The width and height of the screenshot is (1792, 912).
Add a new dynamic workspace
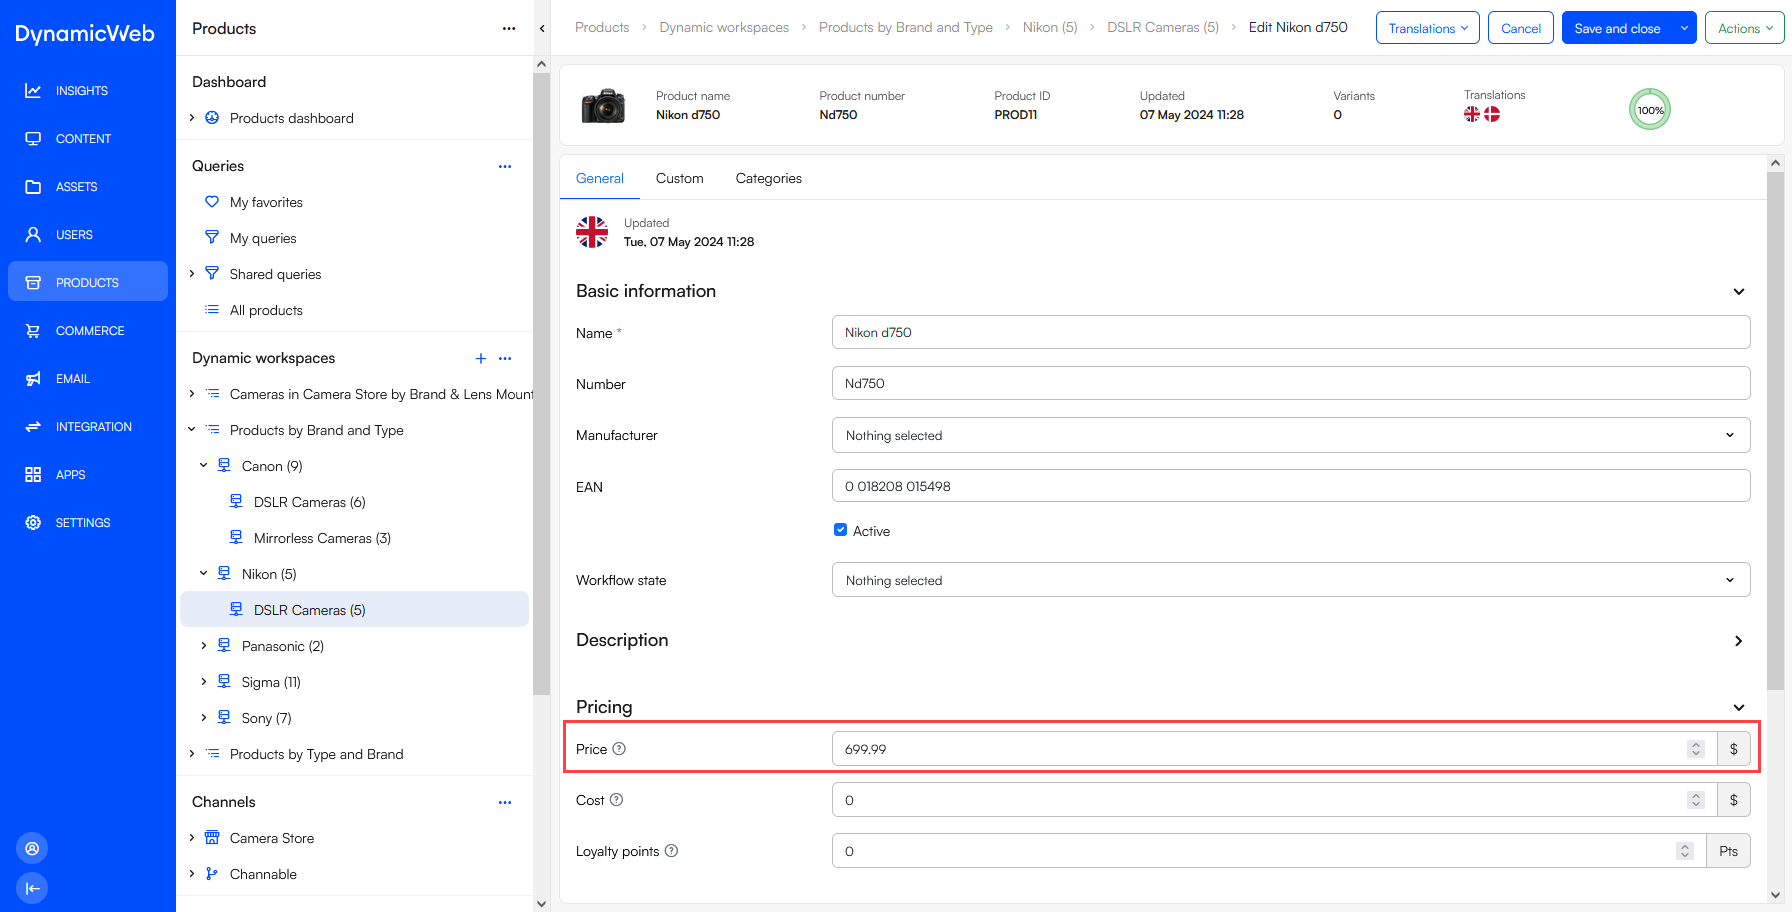click(481, 358)
